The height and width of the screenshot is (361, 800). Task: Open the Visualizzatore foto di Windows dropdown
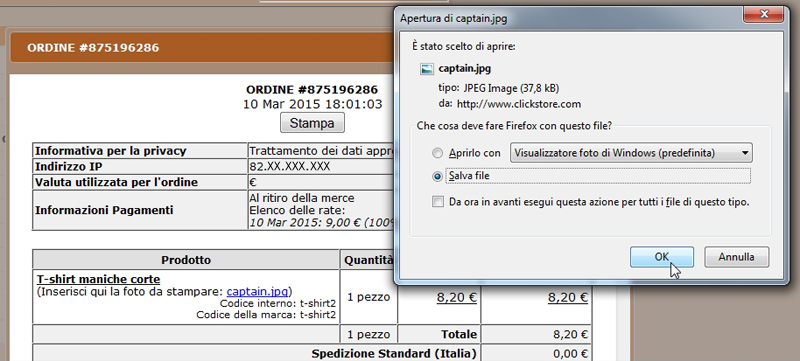631,153
